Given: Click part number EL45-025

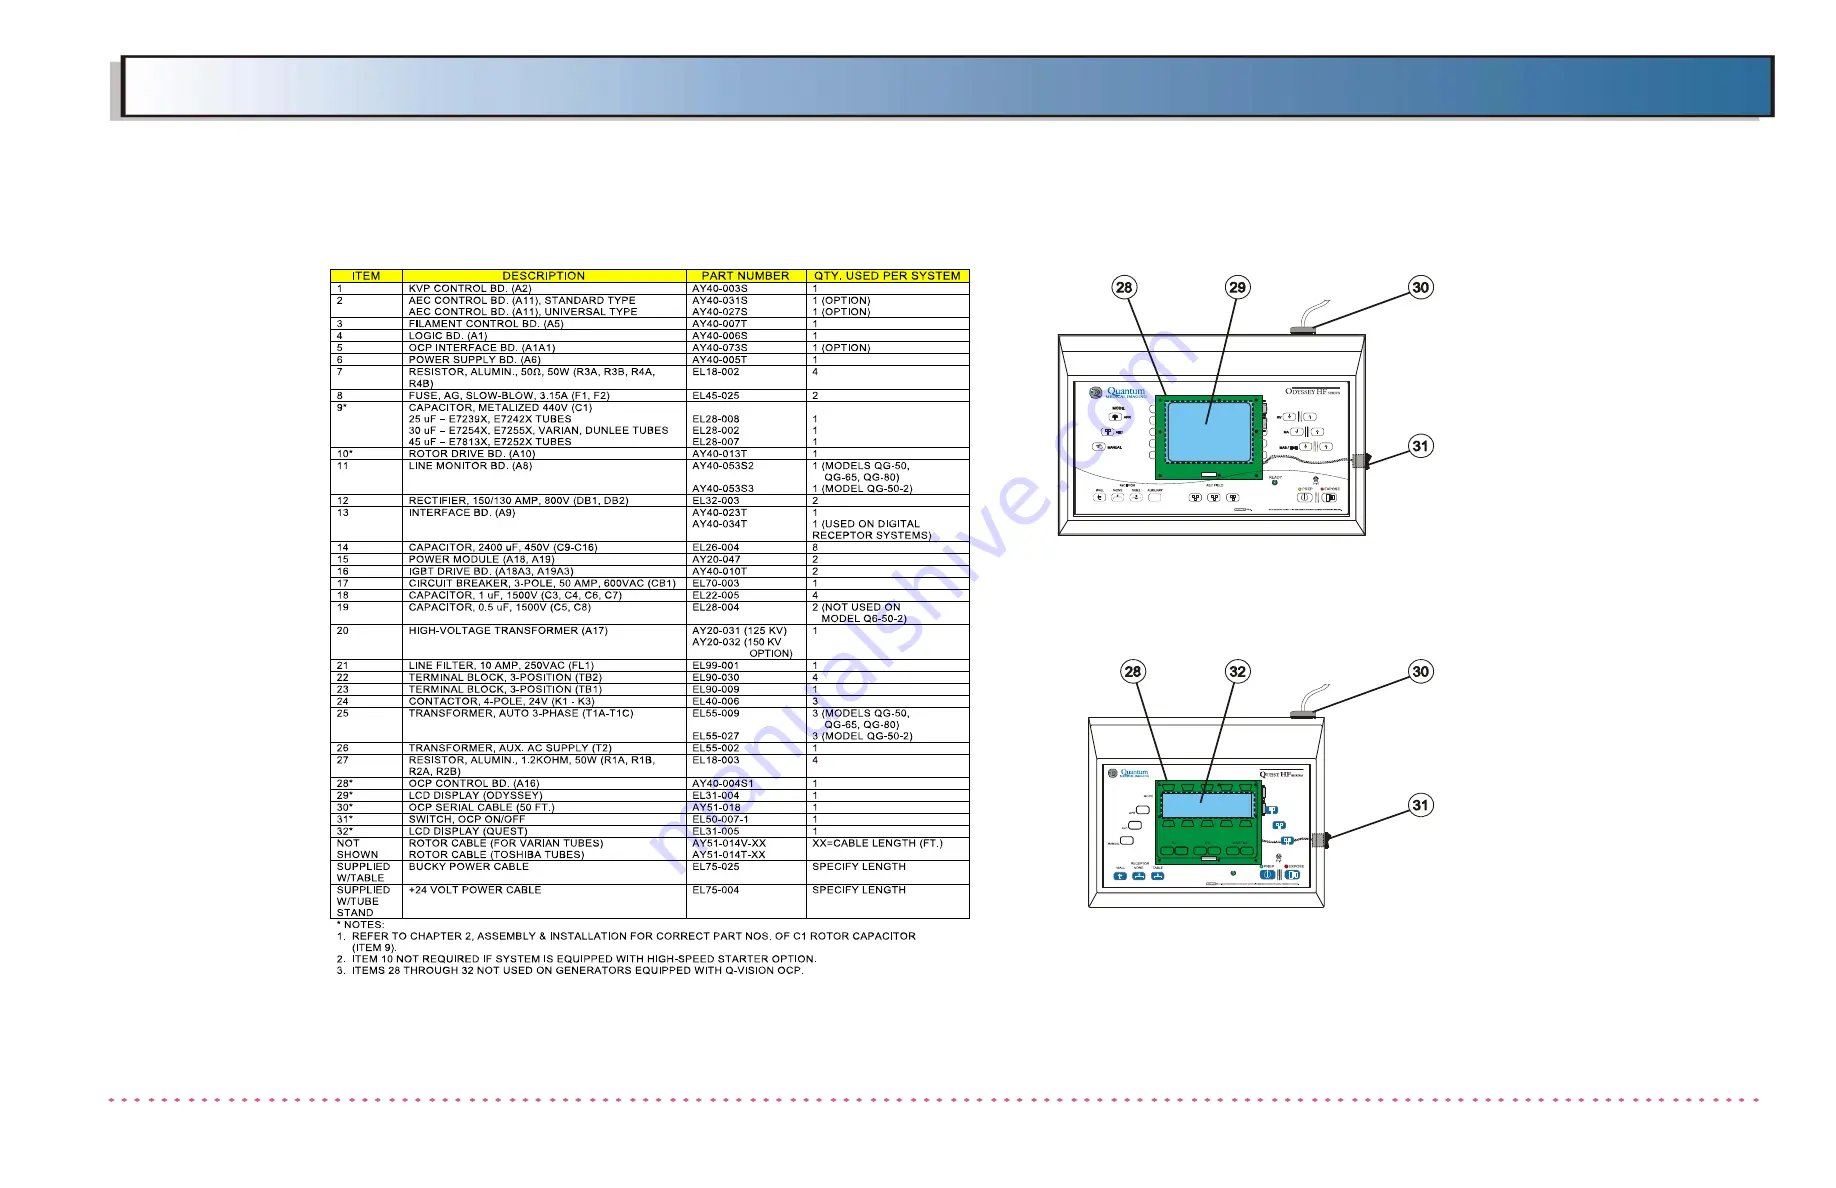Looking at the screenshot, I should click(x=716, y=396).
